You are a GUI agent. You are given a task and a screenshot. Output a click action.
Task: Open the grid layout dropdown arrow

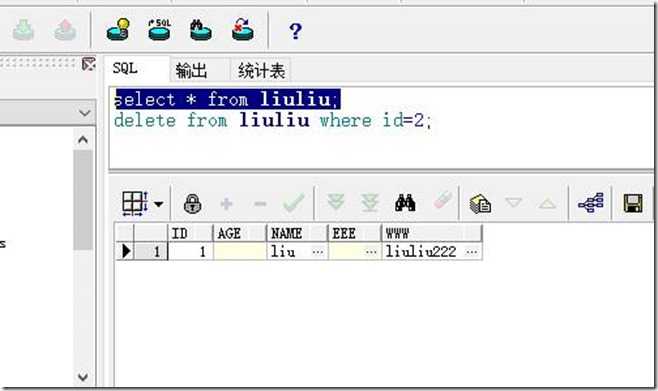pyautogui.click(x=159, y=204)
